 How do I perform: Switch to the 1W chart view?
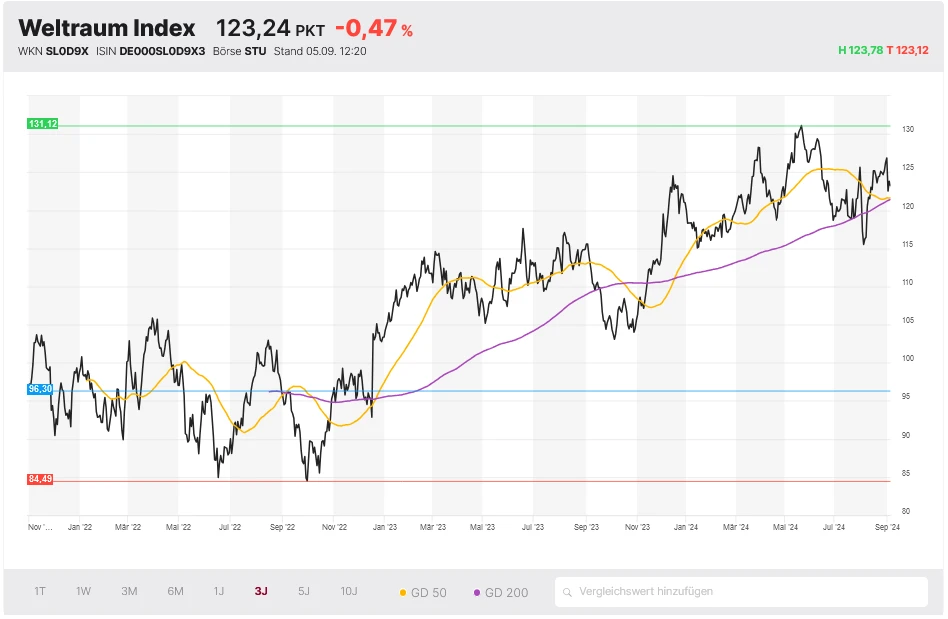pyautogui.click(x=83, y=591)
